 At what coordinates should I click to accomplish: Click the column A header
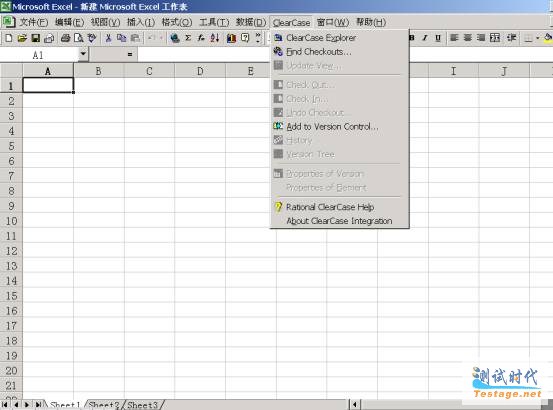click(48, 71)
